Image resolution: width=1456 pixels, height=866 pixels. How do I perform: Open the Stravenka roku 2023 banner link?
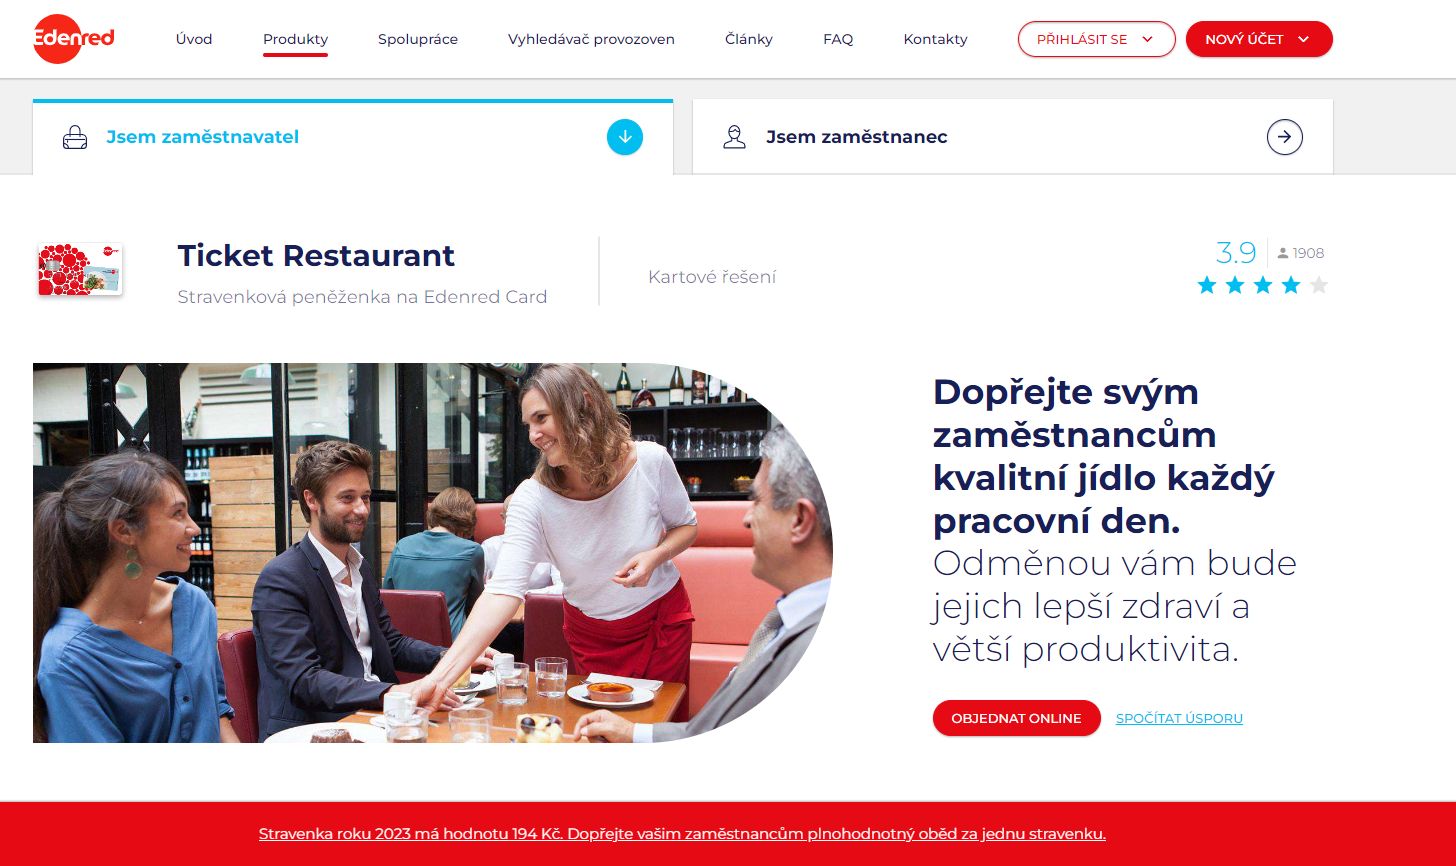click(x=682, y=833)
